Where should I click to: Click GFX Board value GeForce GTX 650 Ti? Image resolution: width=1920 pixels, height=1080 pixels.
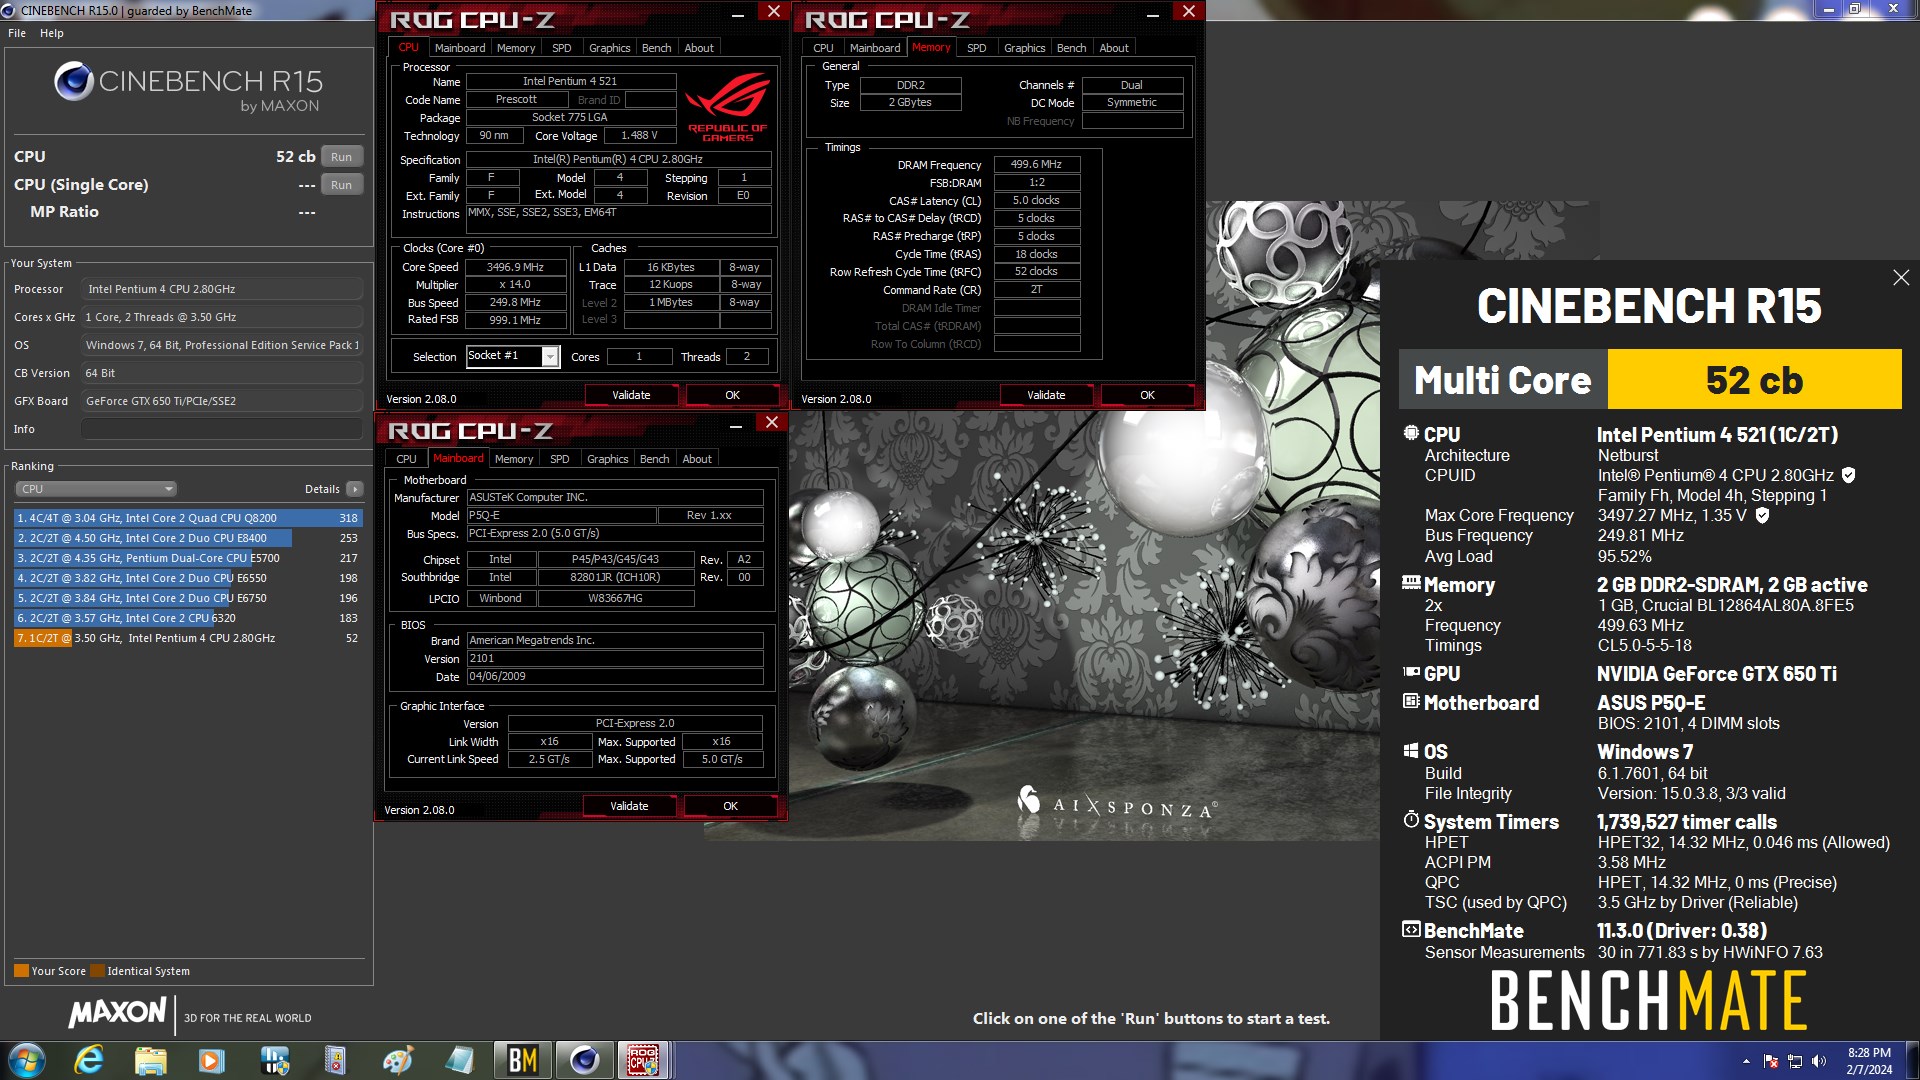click(221, 401)
